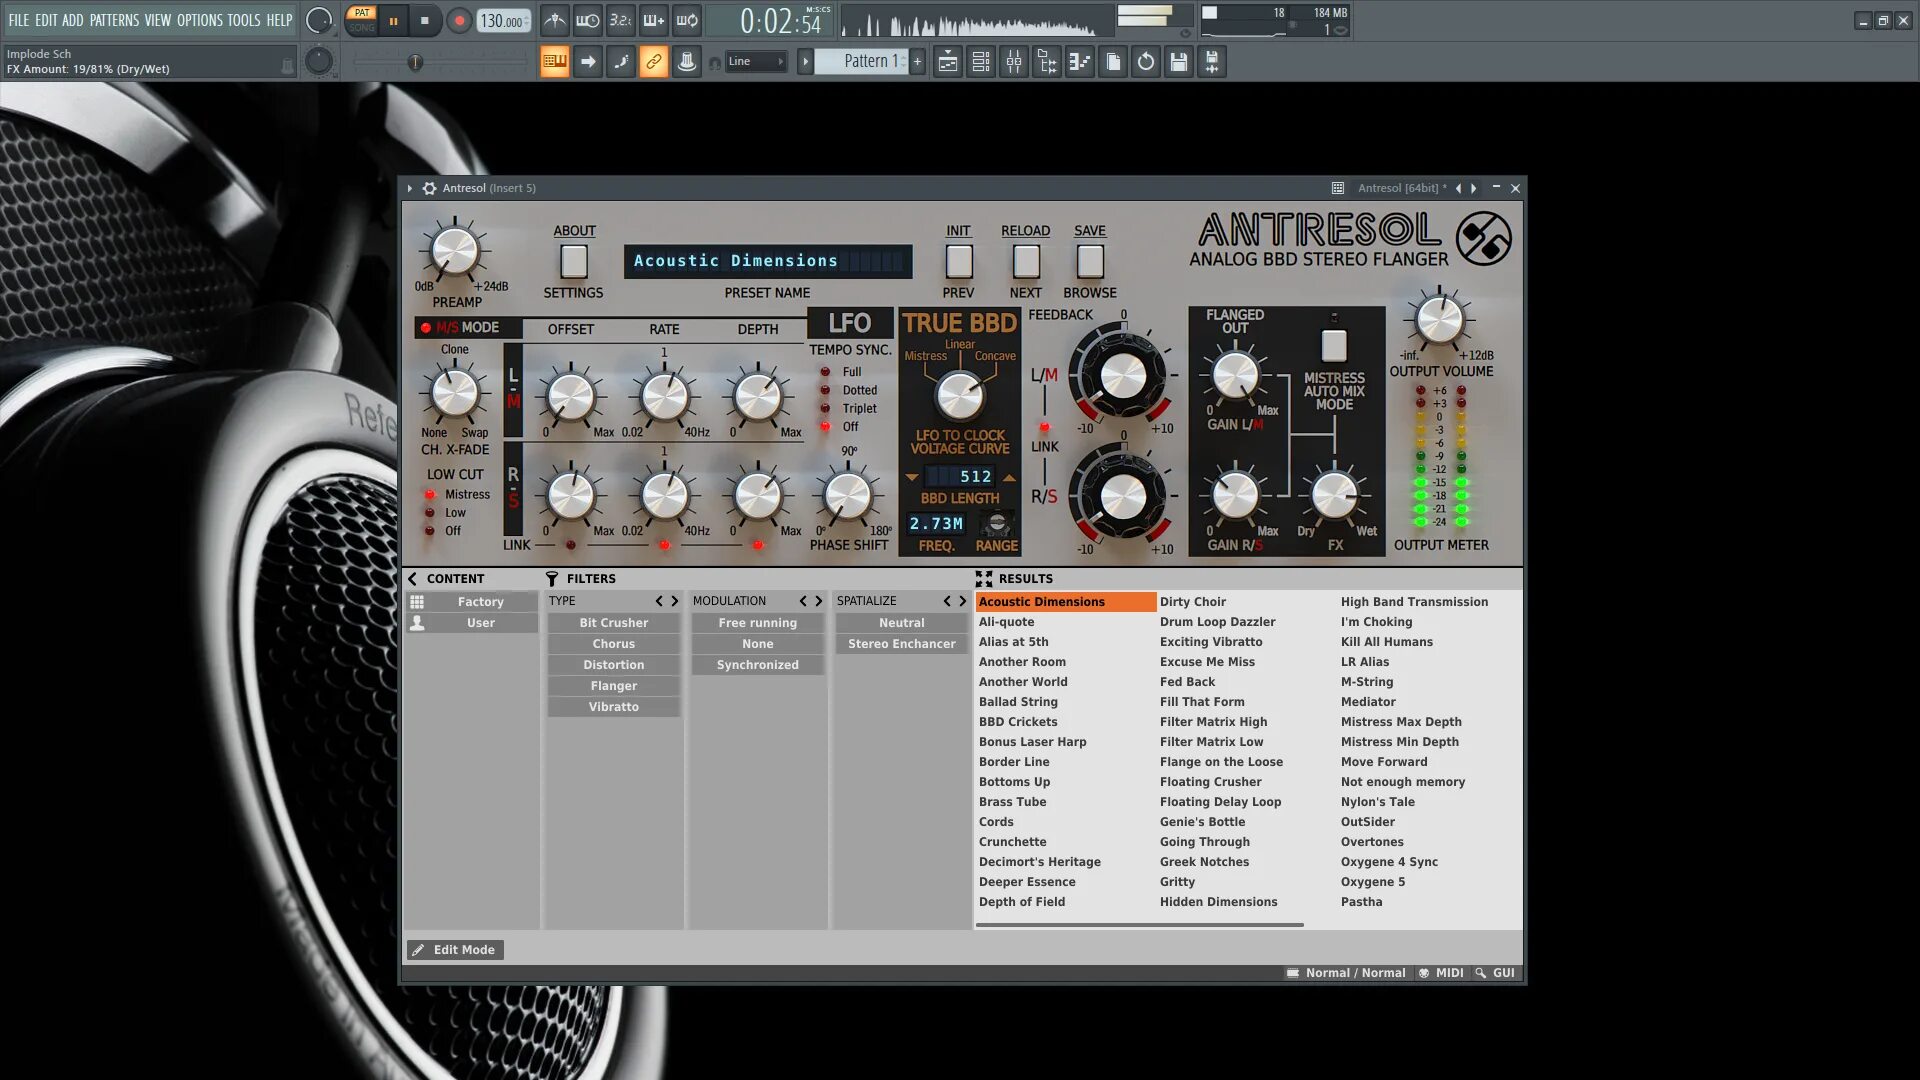The width and height of the screenshot is (1920, 1080).
Task: Enable Mistress Auto Mix Mode switch
Action: 1333,346
